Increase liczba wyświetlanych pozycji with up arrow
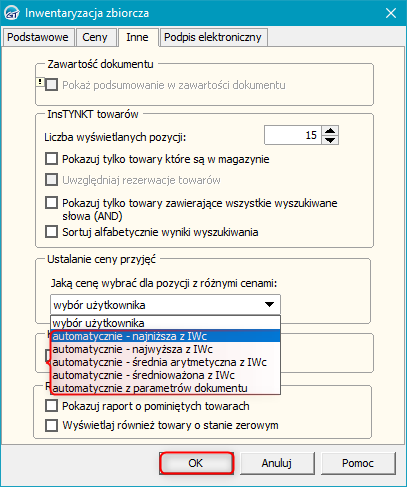 tap(330, 130)
